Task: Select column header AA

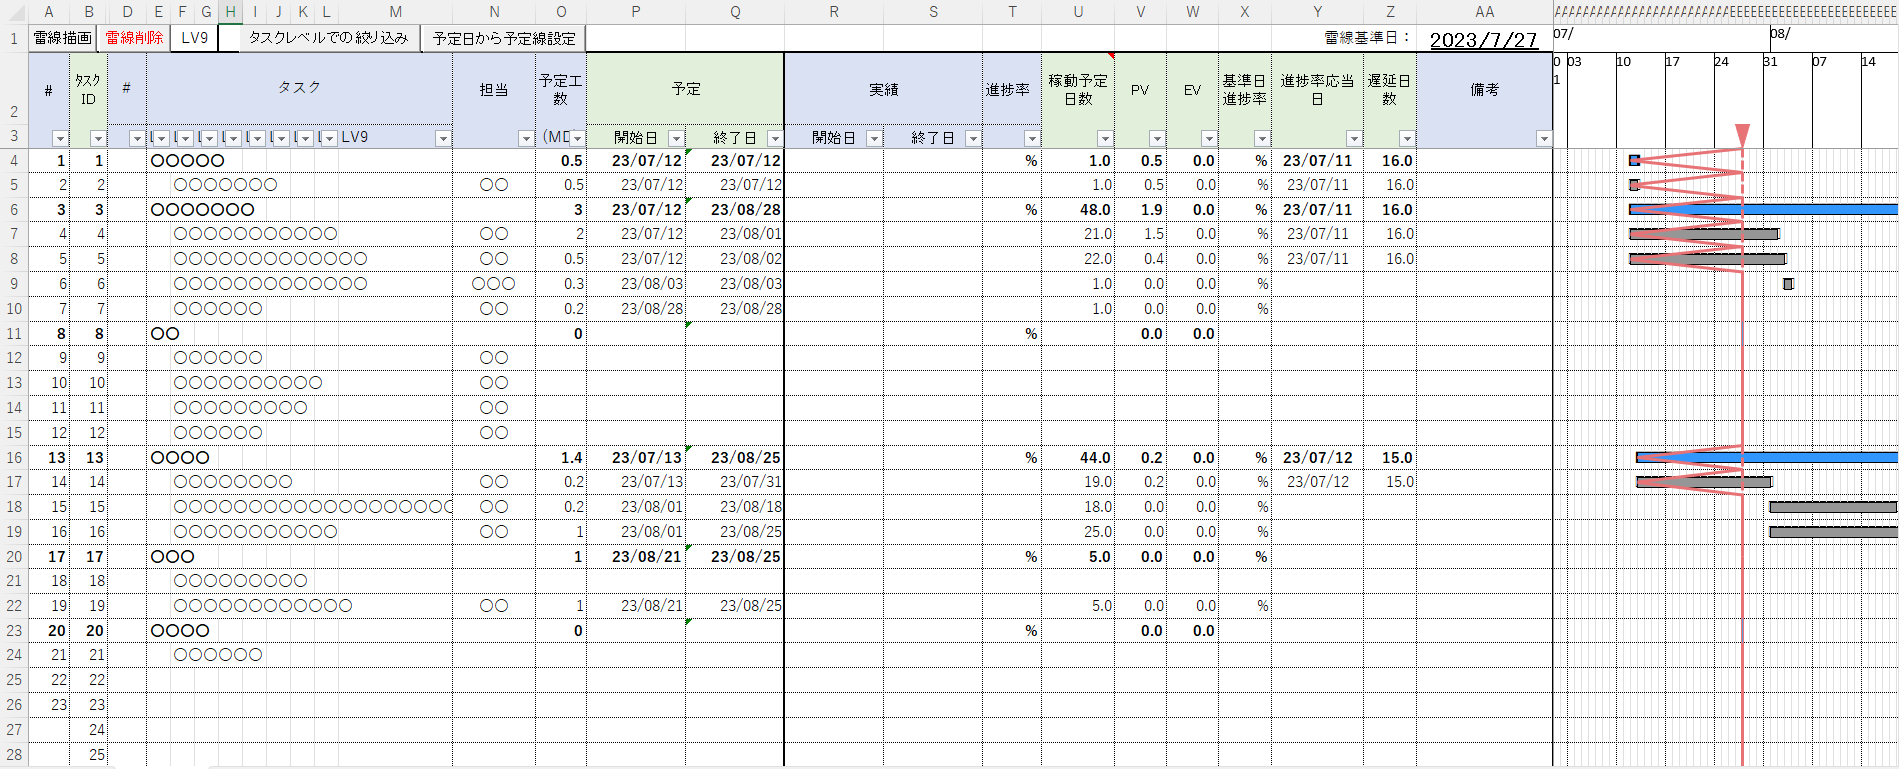Action: (1484, 12)
